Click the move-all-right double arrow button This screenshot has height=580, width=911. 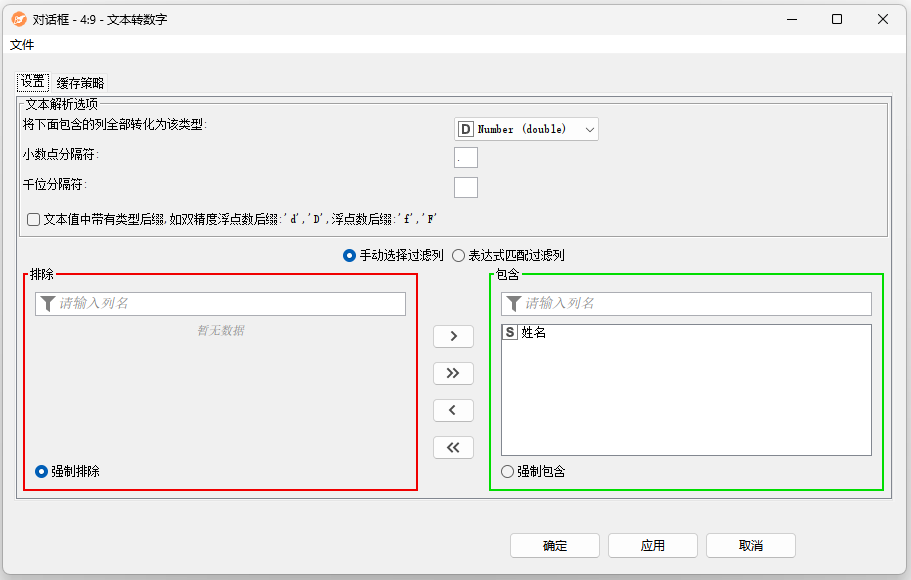tap(453, 373)
